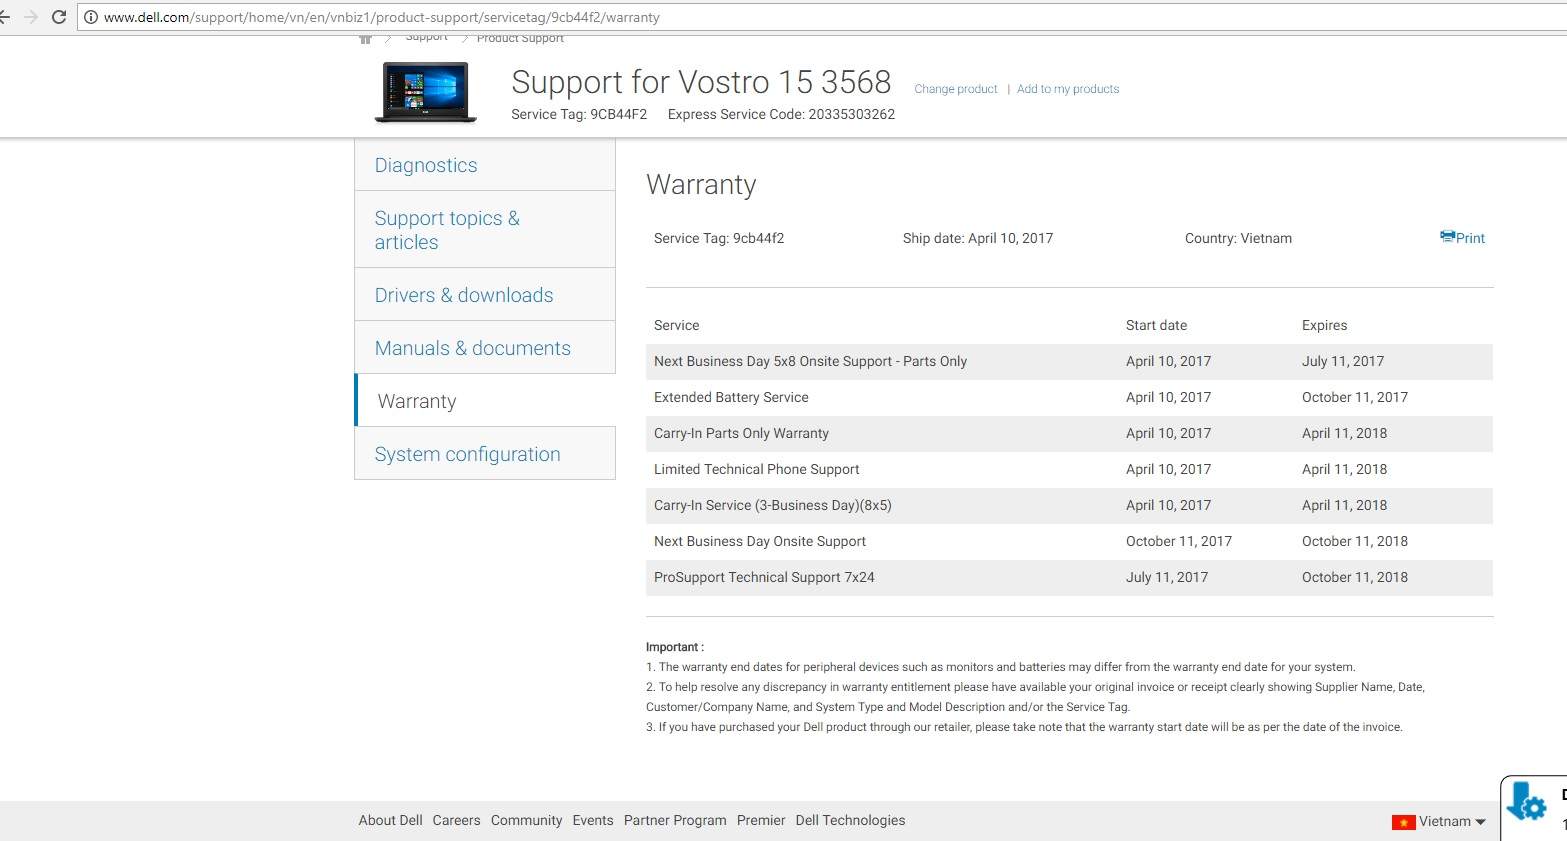
Task: Click the Product Support breadcrumb
Action: pos(520,39)
